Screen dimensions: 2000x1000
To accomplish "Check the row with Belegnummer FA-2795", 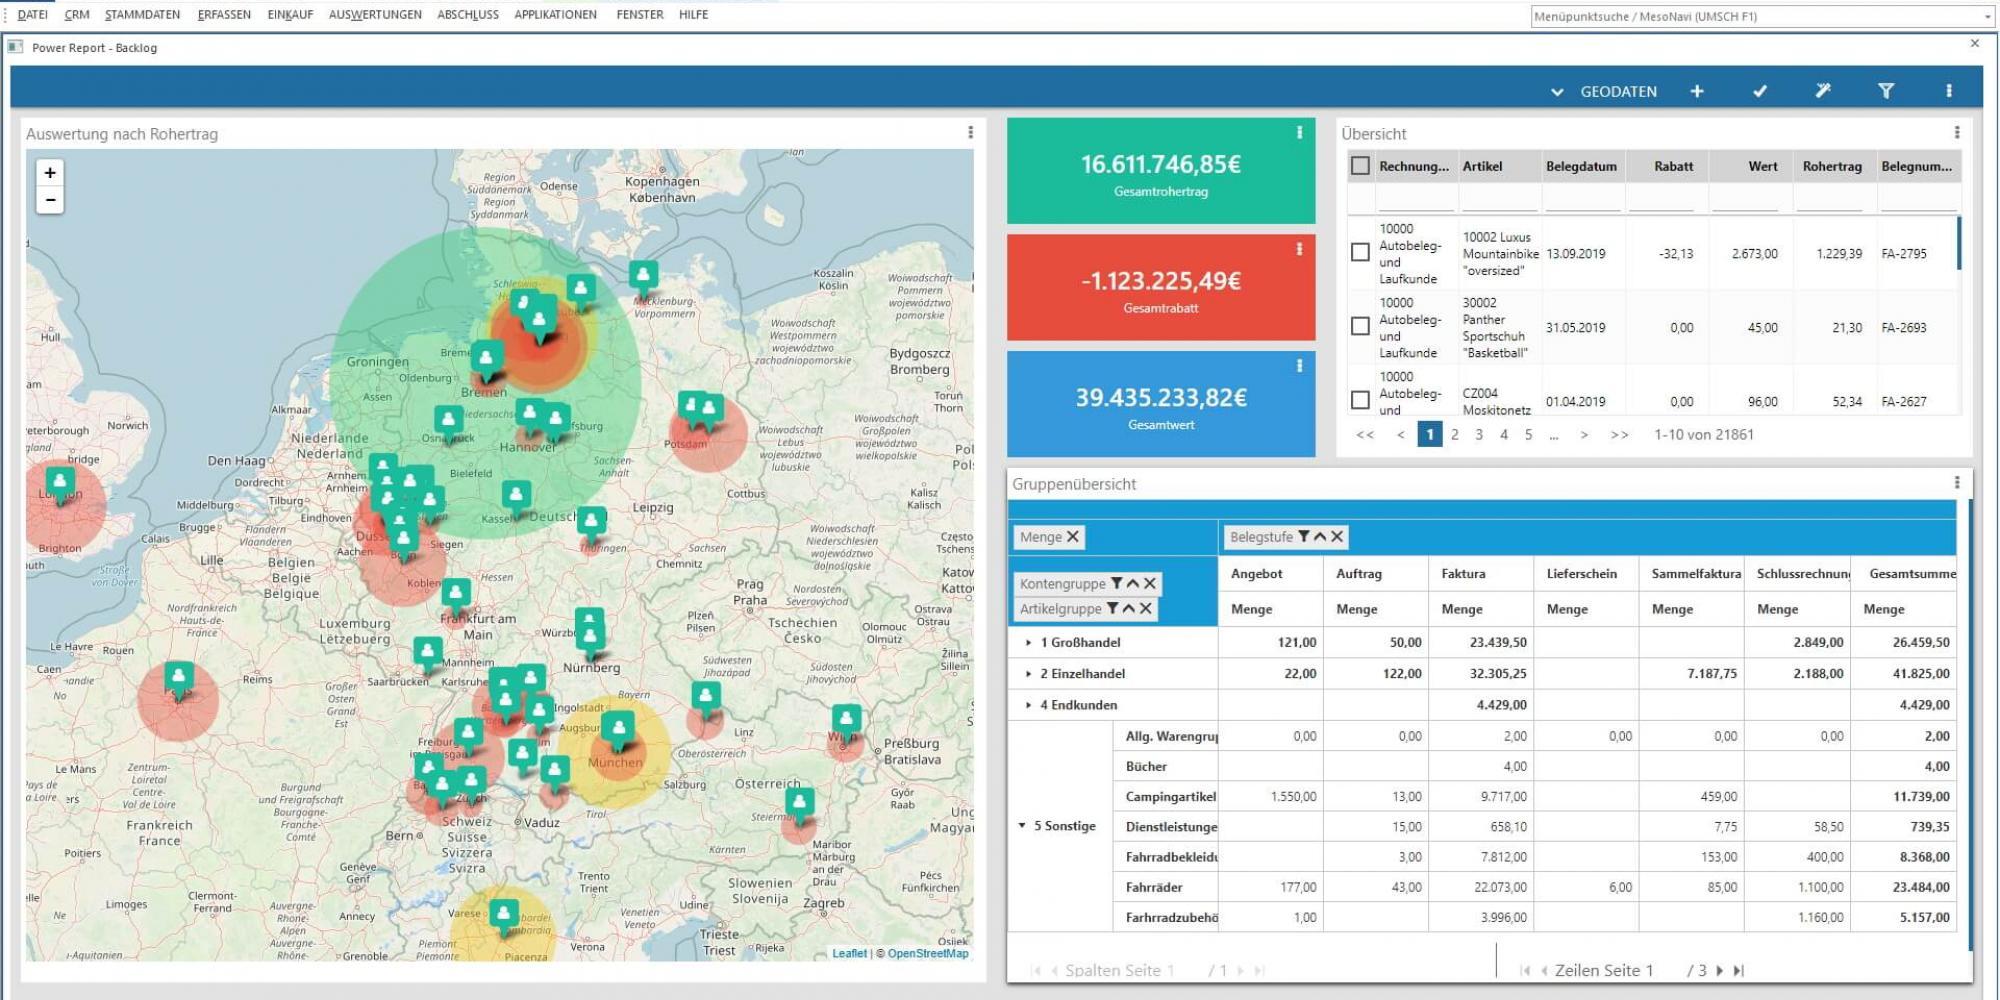I will [1360, 252].
